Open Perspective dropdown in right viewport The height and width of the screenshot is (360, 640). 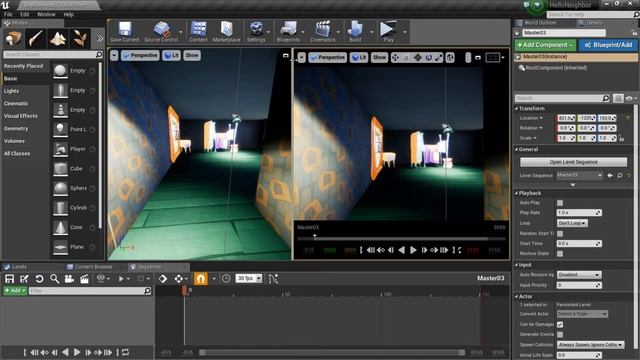(x=328, y=58)
